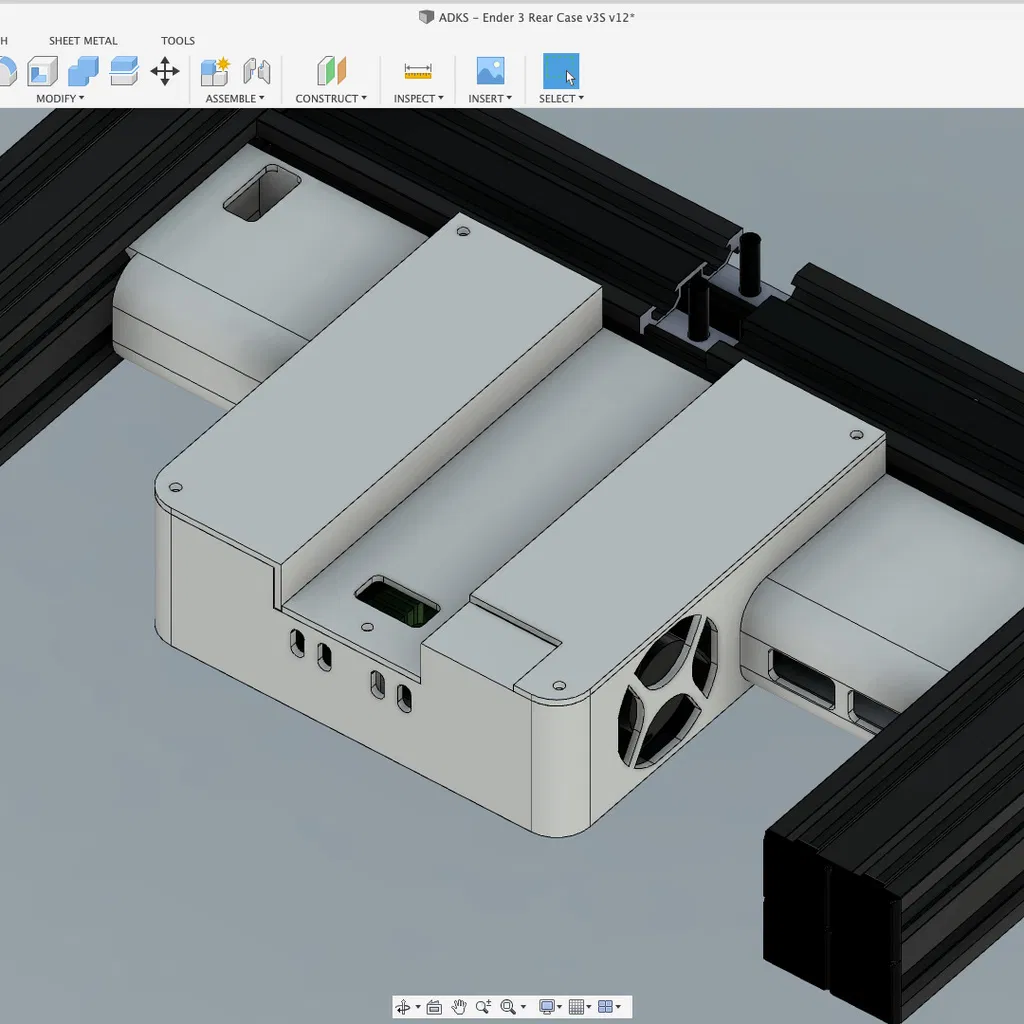Click the Offset Face tool icon

[x=124, y=70]
